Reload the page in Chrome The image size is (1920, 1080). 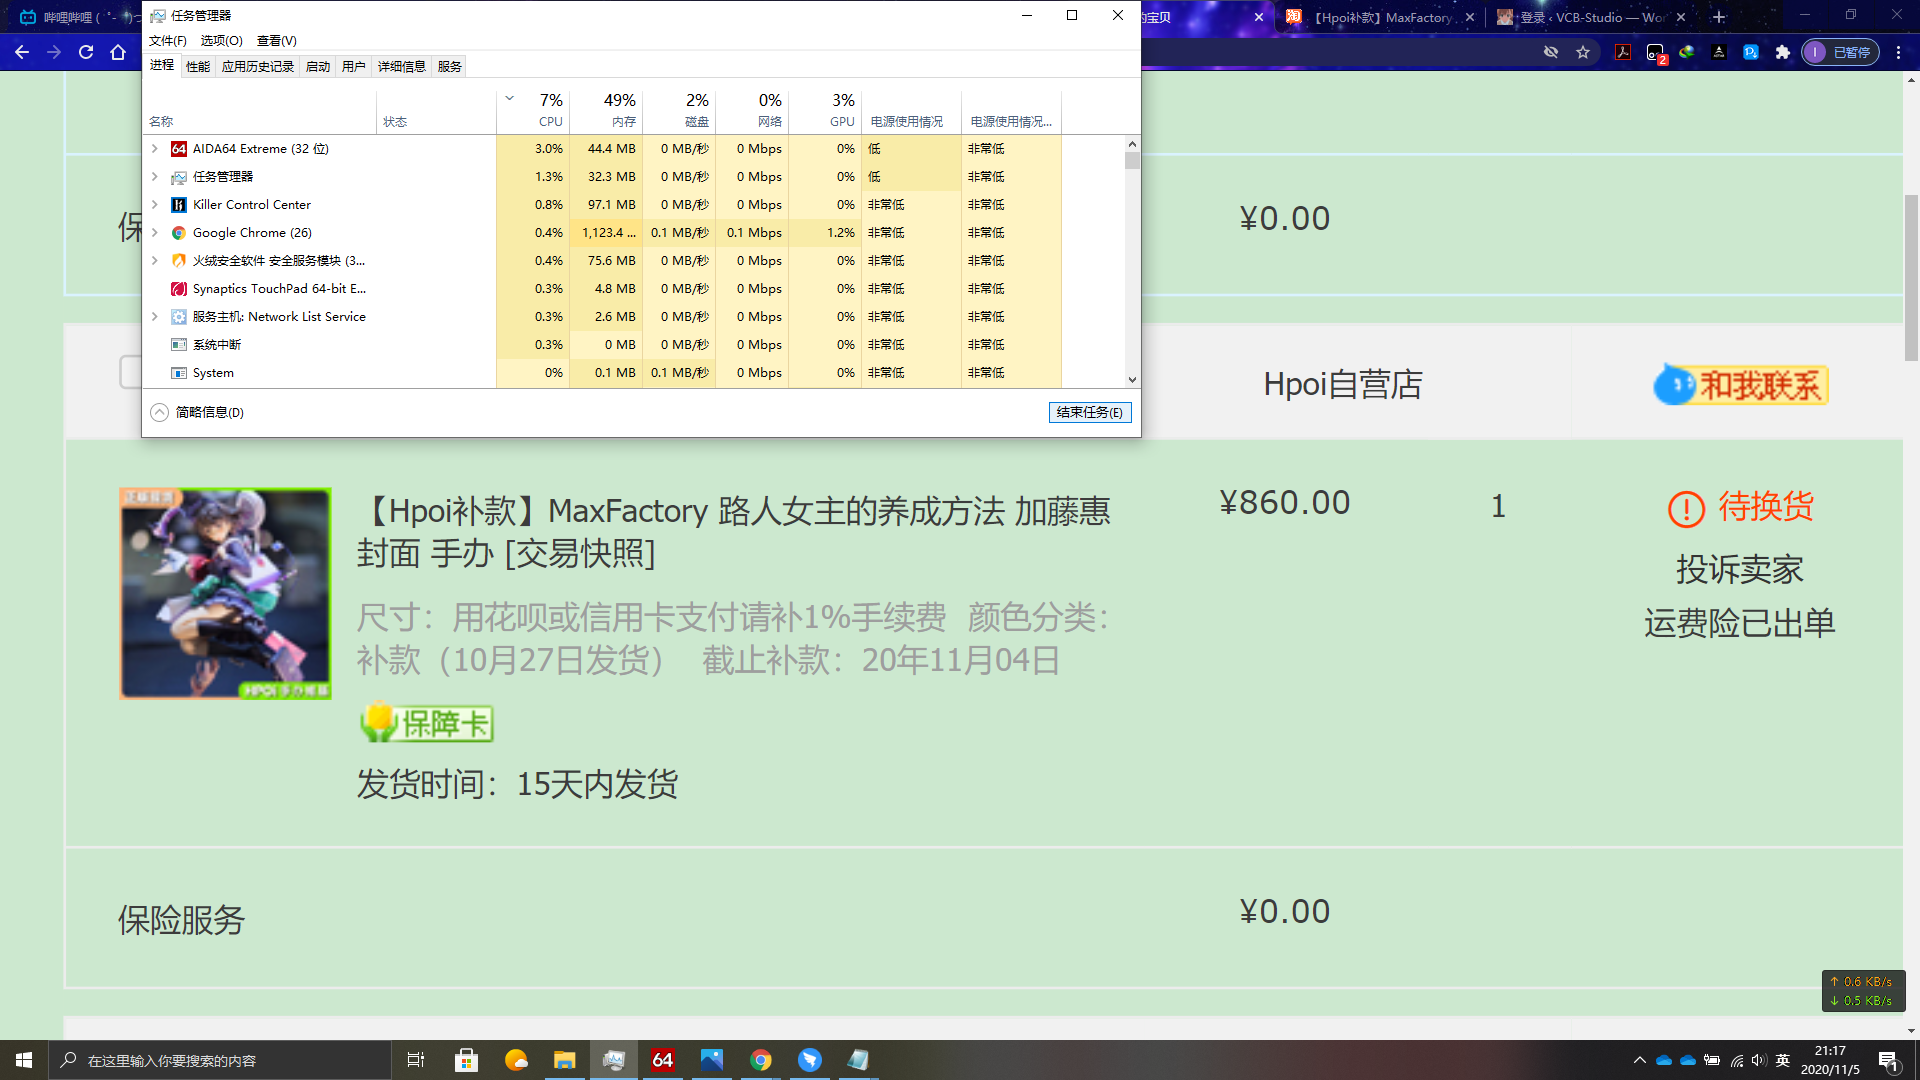[86, 52]
